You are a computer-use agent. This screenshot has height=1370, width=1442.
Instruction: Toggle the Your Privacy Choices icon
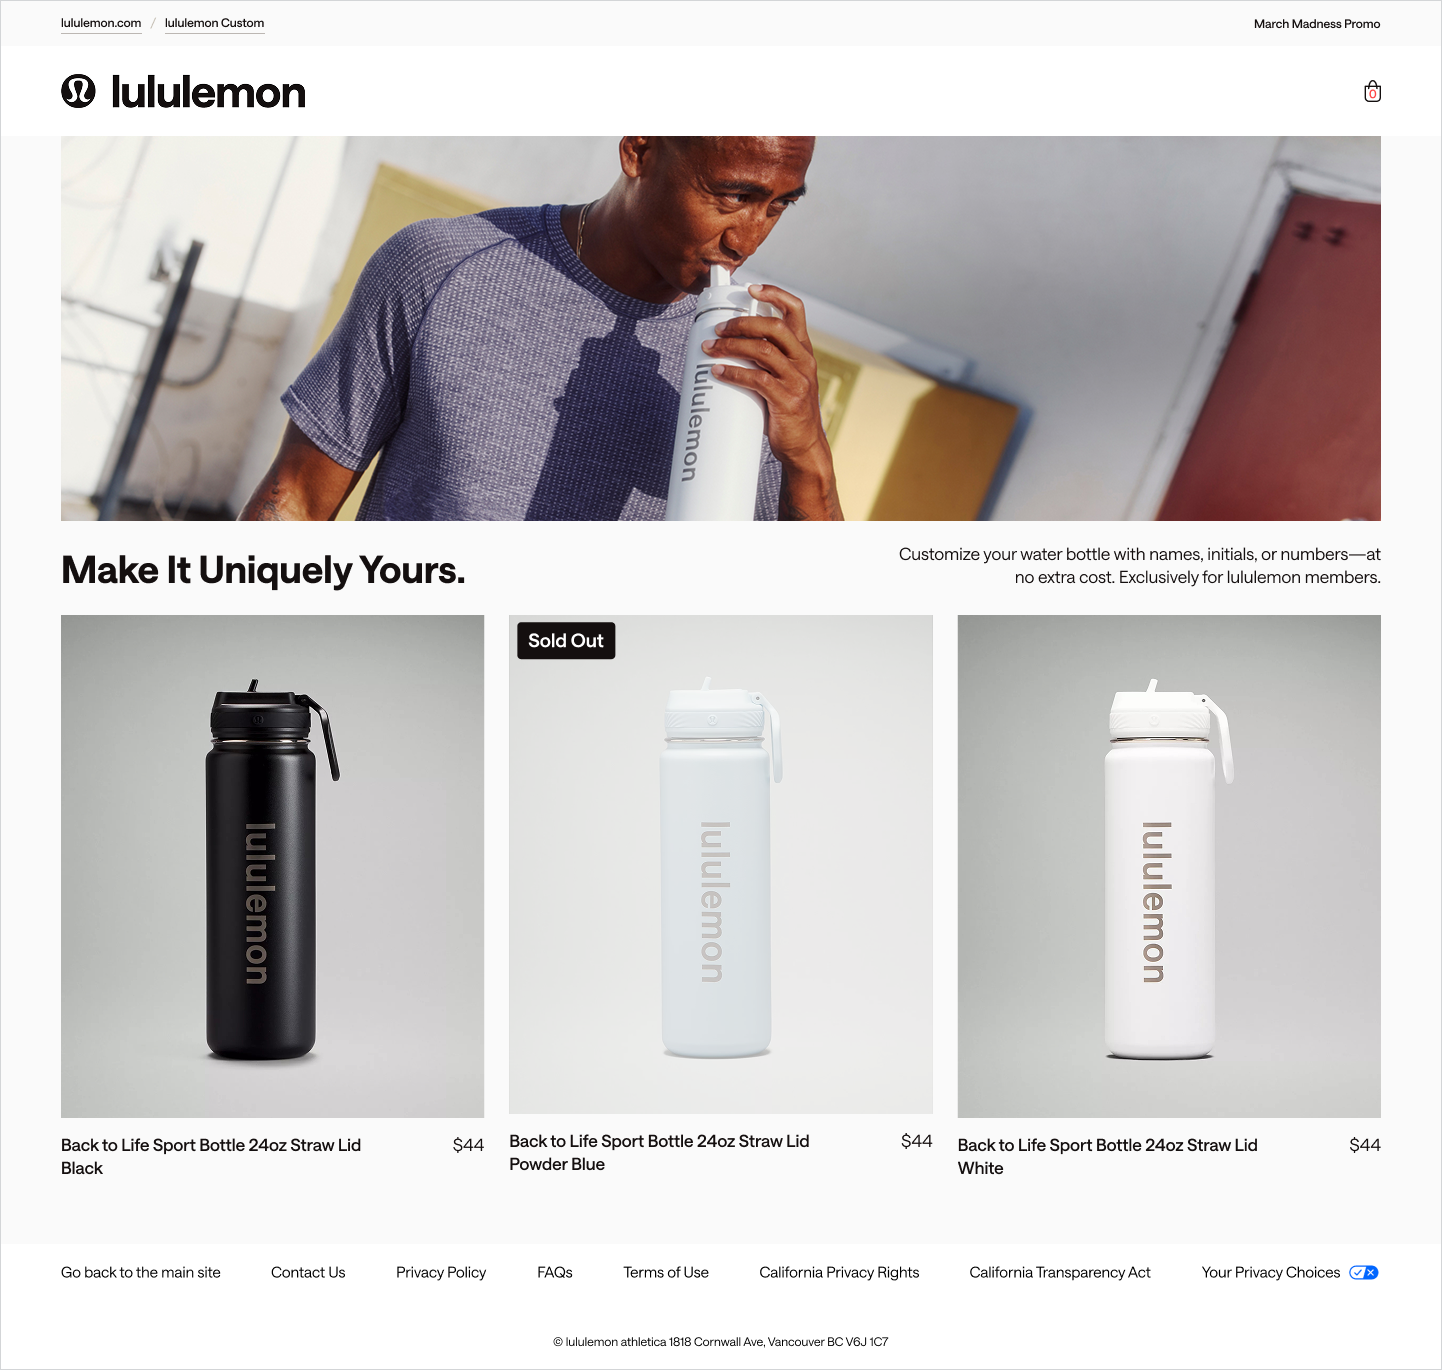coord(1364,1272)
